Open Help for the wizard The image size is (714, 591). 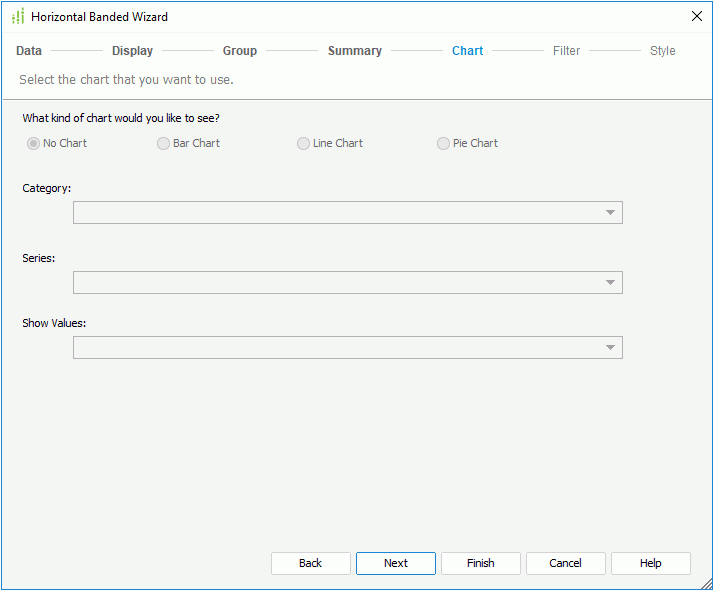pyautogui.click(x=651, y=563)
